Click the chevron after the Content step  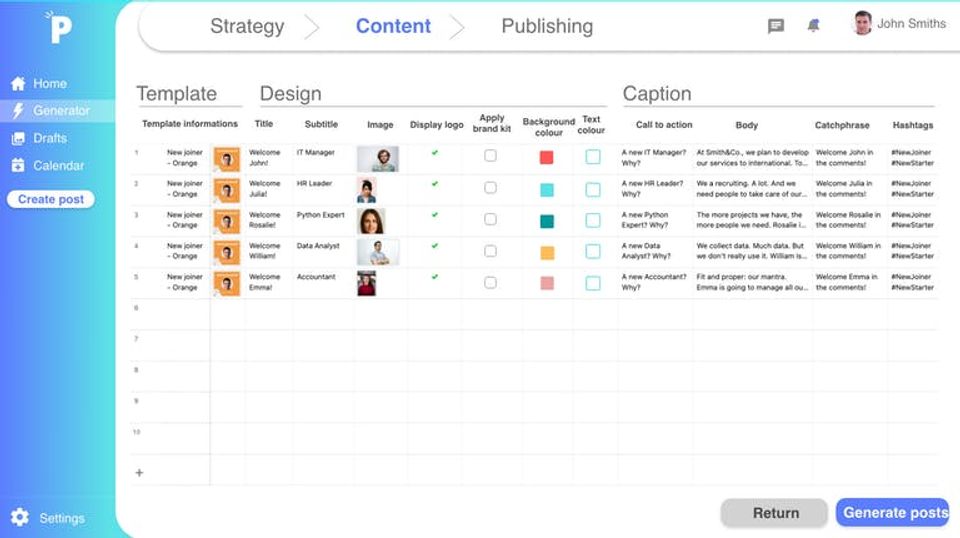[x=457, y=27]
